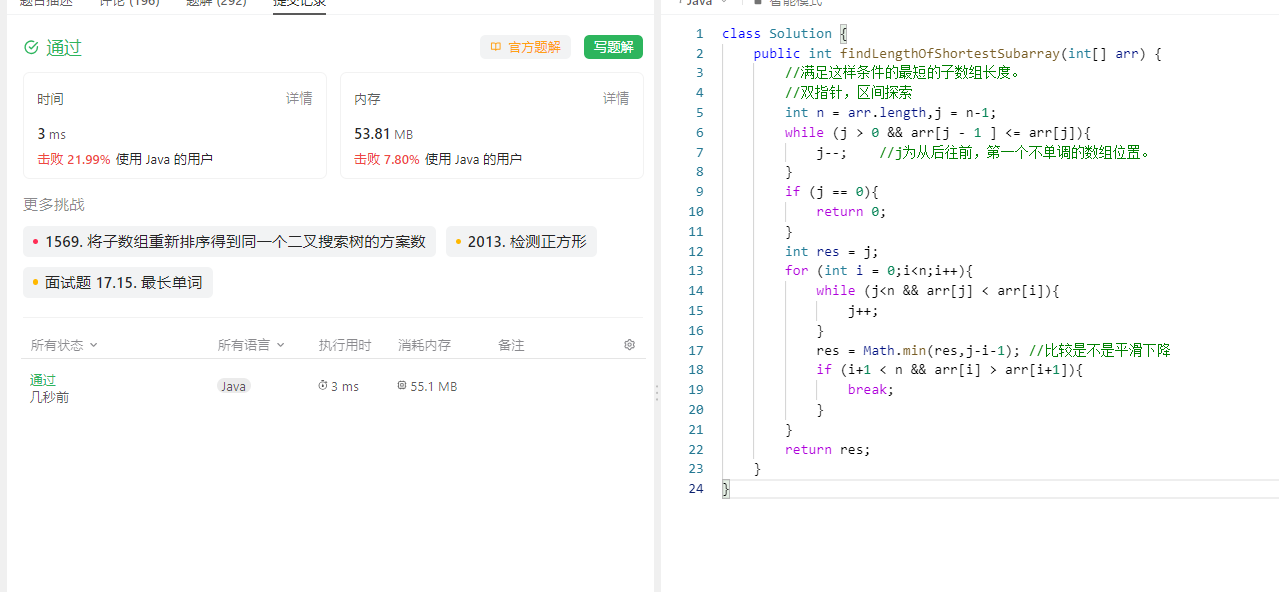1279x592 pixels.
Task: Click the orange dot before problem 2013
Action: coord(458,242)
